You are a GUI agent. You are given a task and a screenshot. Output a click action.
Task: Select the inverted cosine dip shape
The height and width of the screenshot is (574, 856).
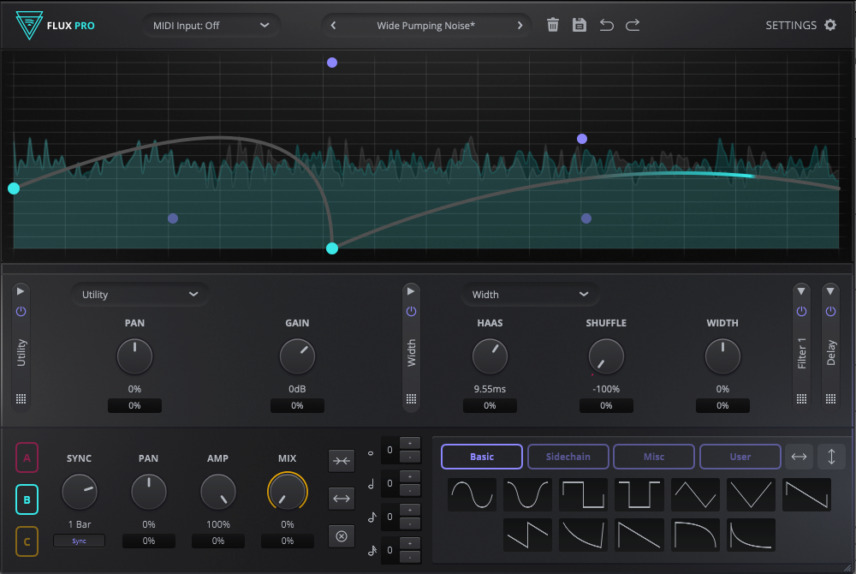527,495
